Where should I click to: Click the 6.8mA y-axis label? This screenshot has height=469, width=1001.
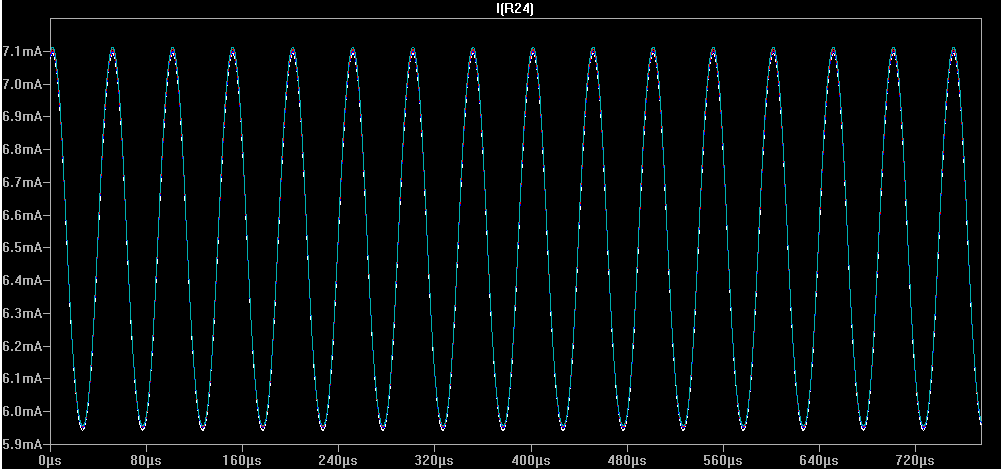click(20, 149)
